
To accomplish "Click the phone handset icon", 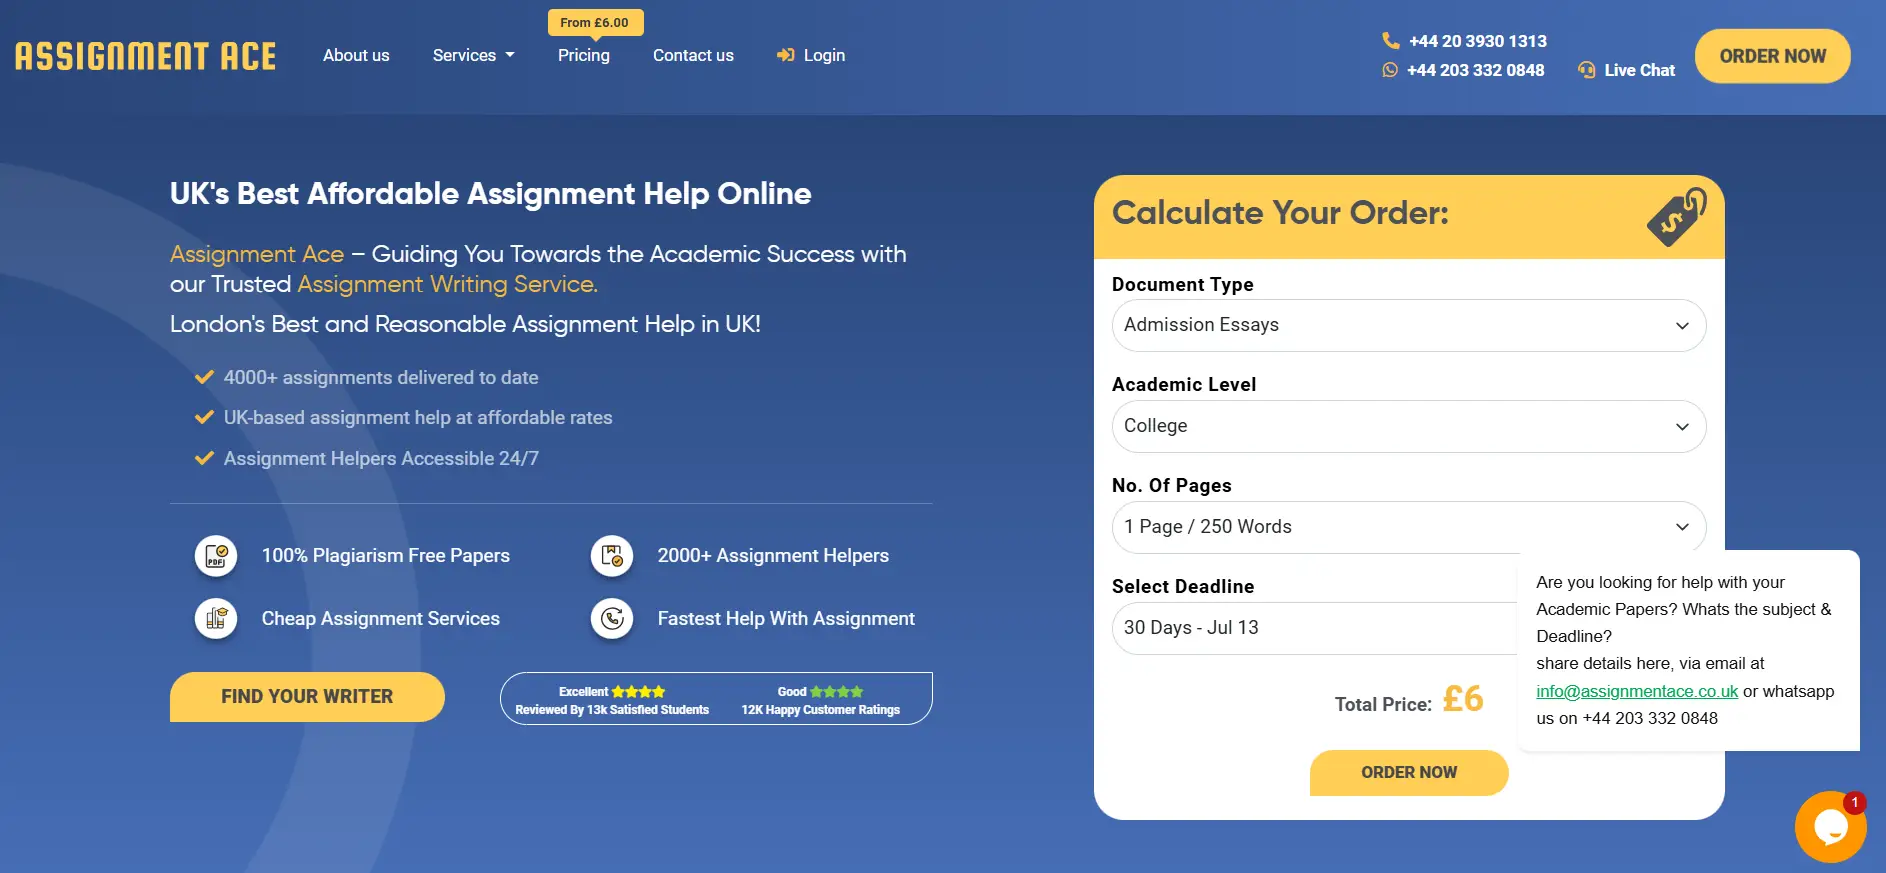I will [x=1391, y=40].
